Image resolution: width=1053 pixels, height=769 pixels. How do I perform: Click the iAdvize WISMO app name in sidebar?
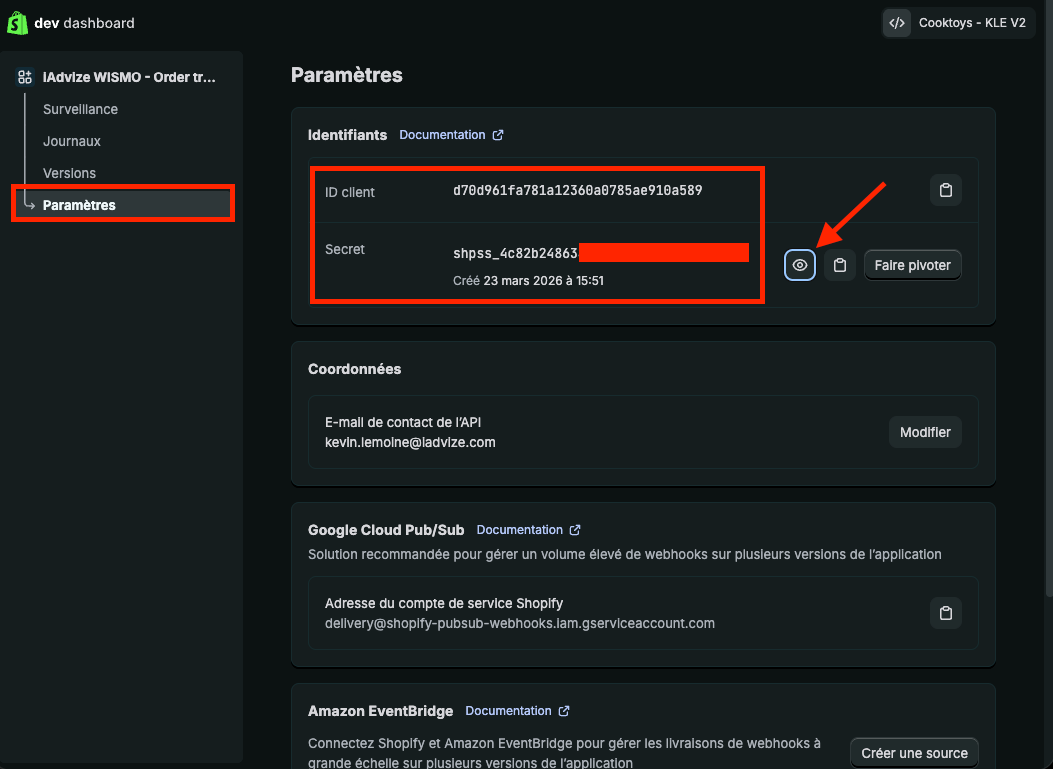[129, 77]
